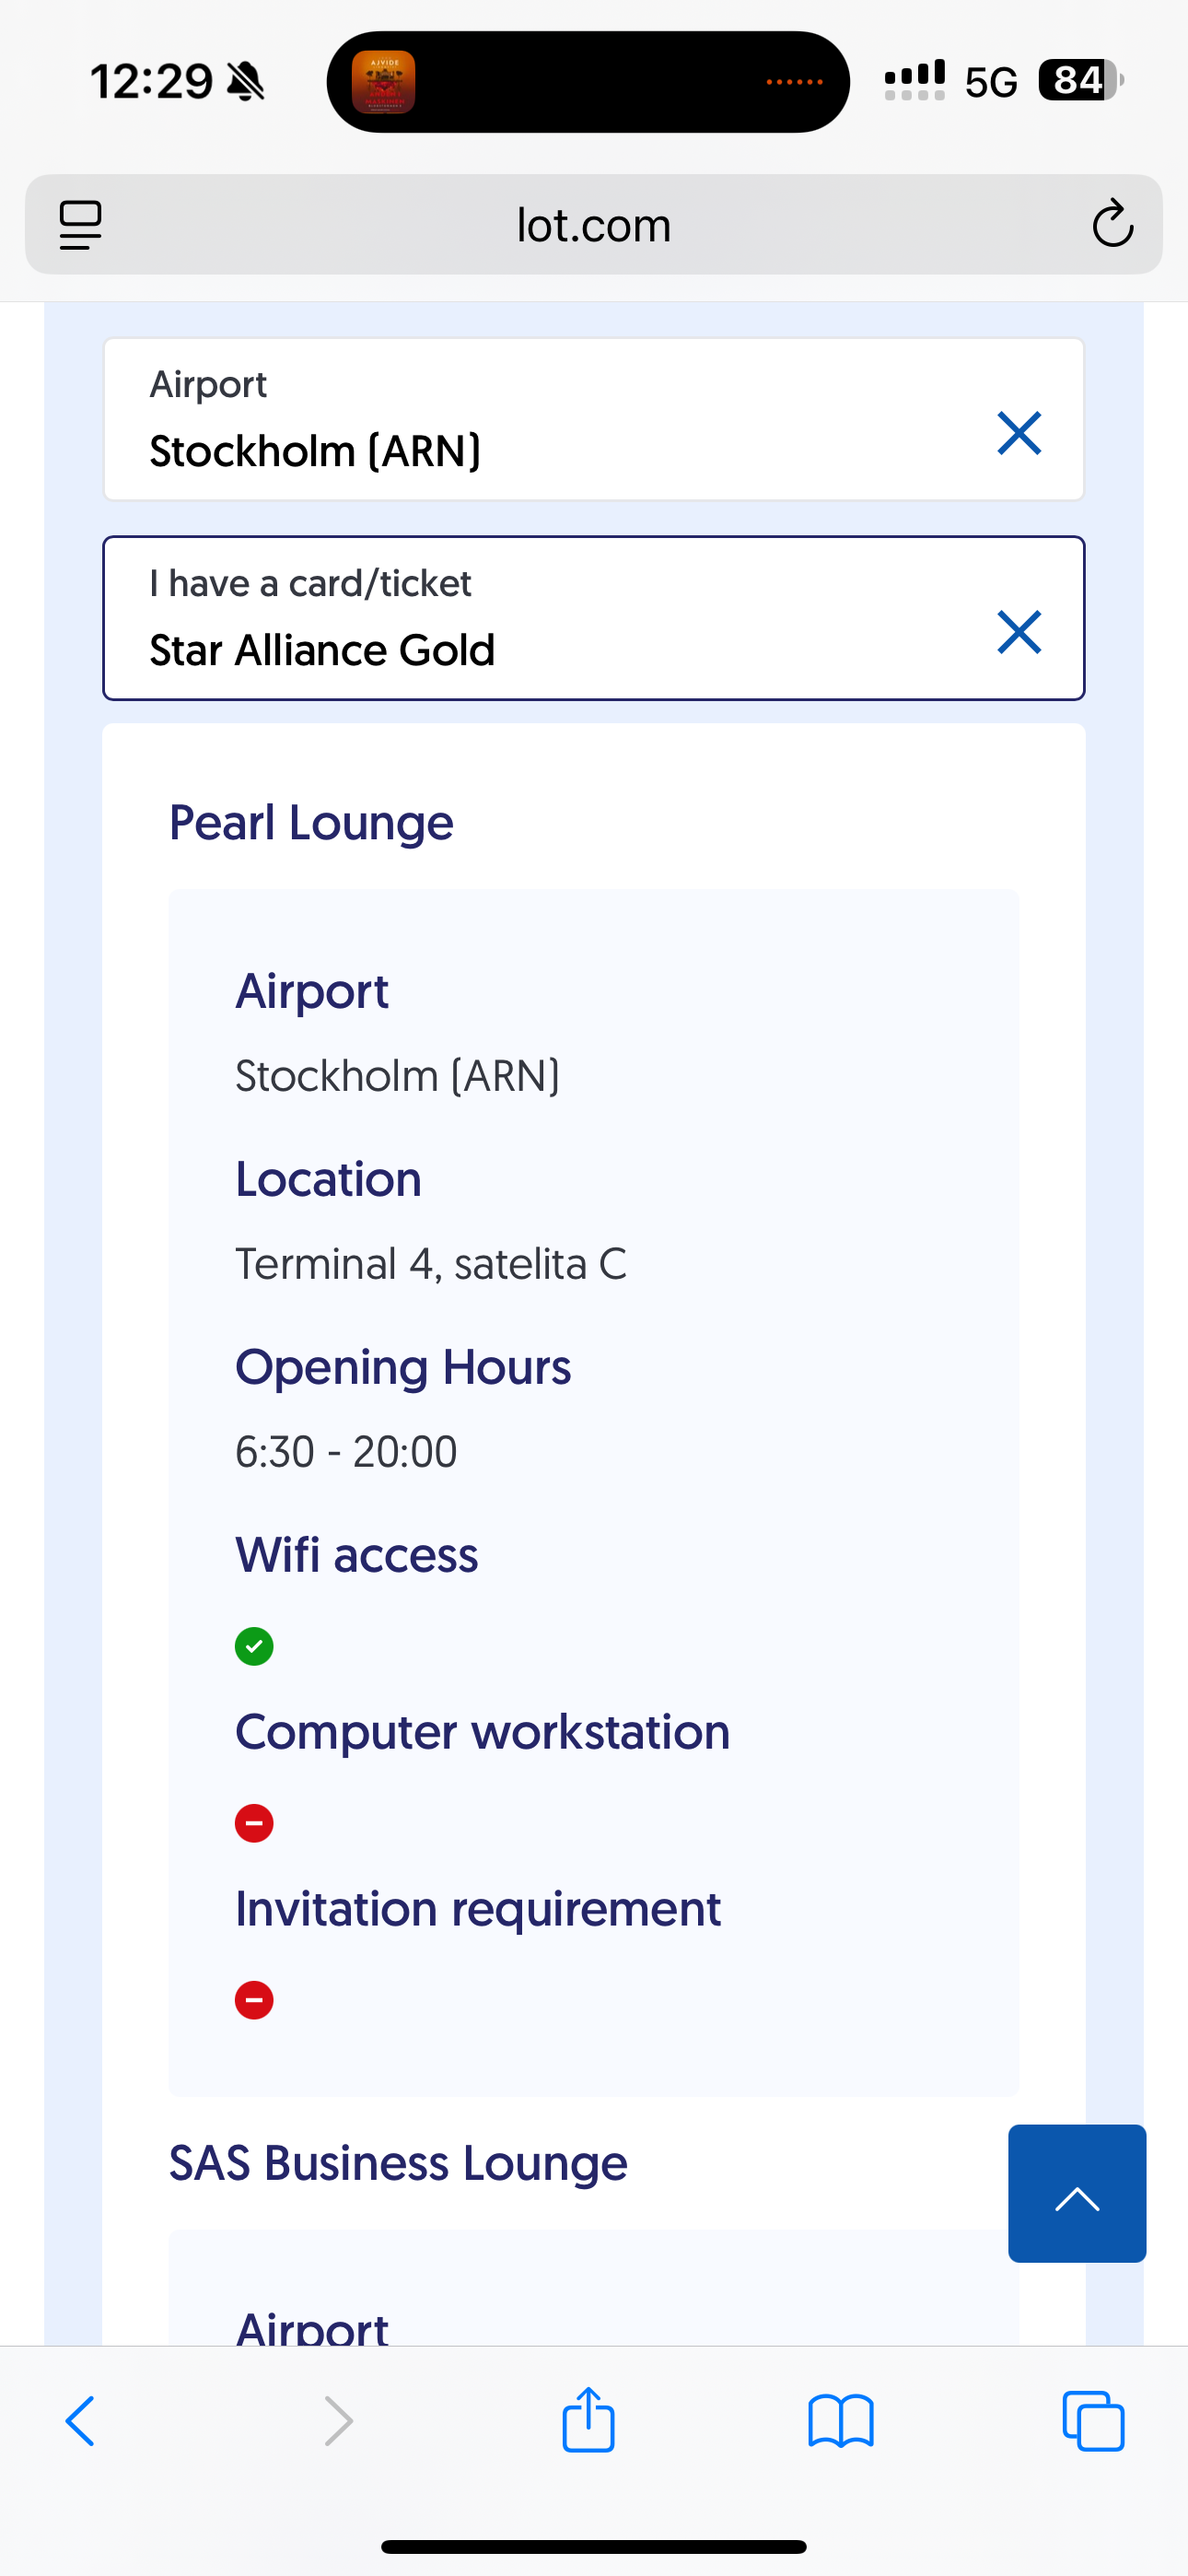The image size is (1188, 2576).
Task: Open Safari bookmarks
Action: tap(840, 2421)
